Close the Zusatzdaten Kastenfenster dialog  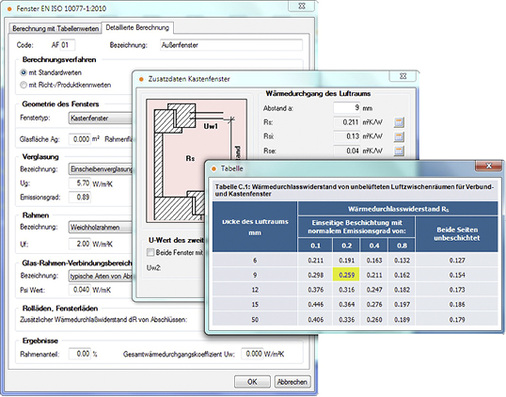click(x=403, y=76)
